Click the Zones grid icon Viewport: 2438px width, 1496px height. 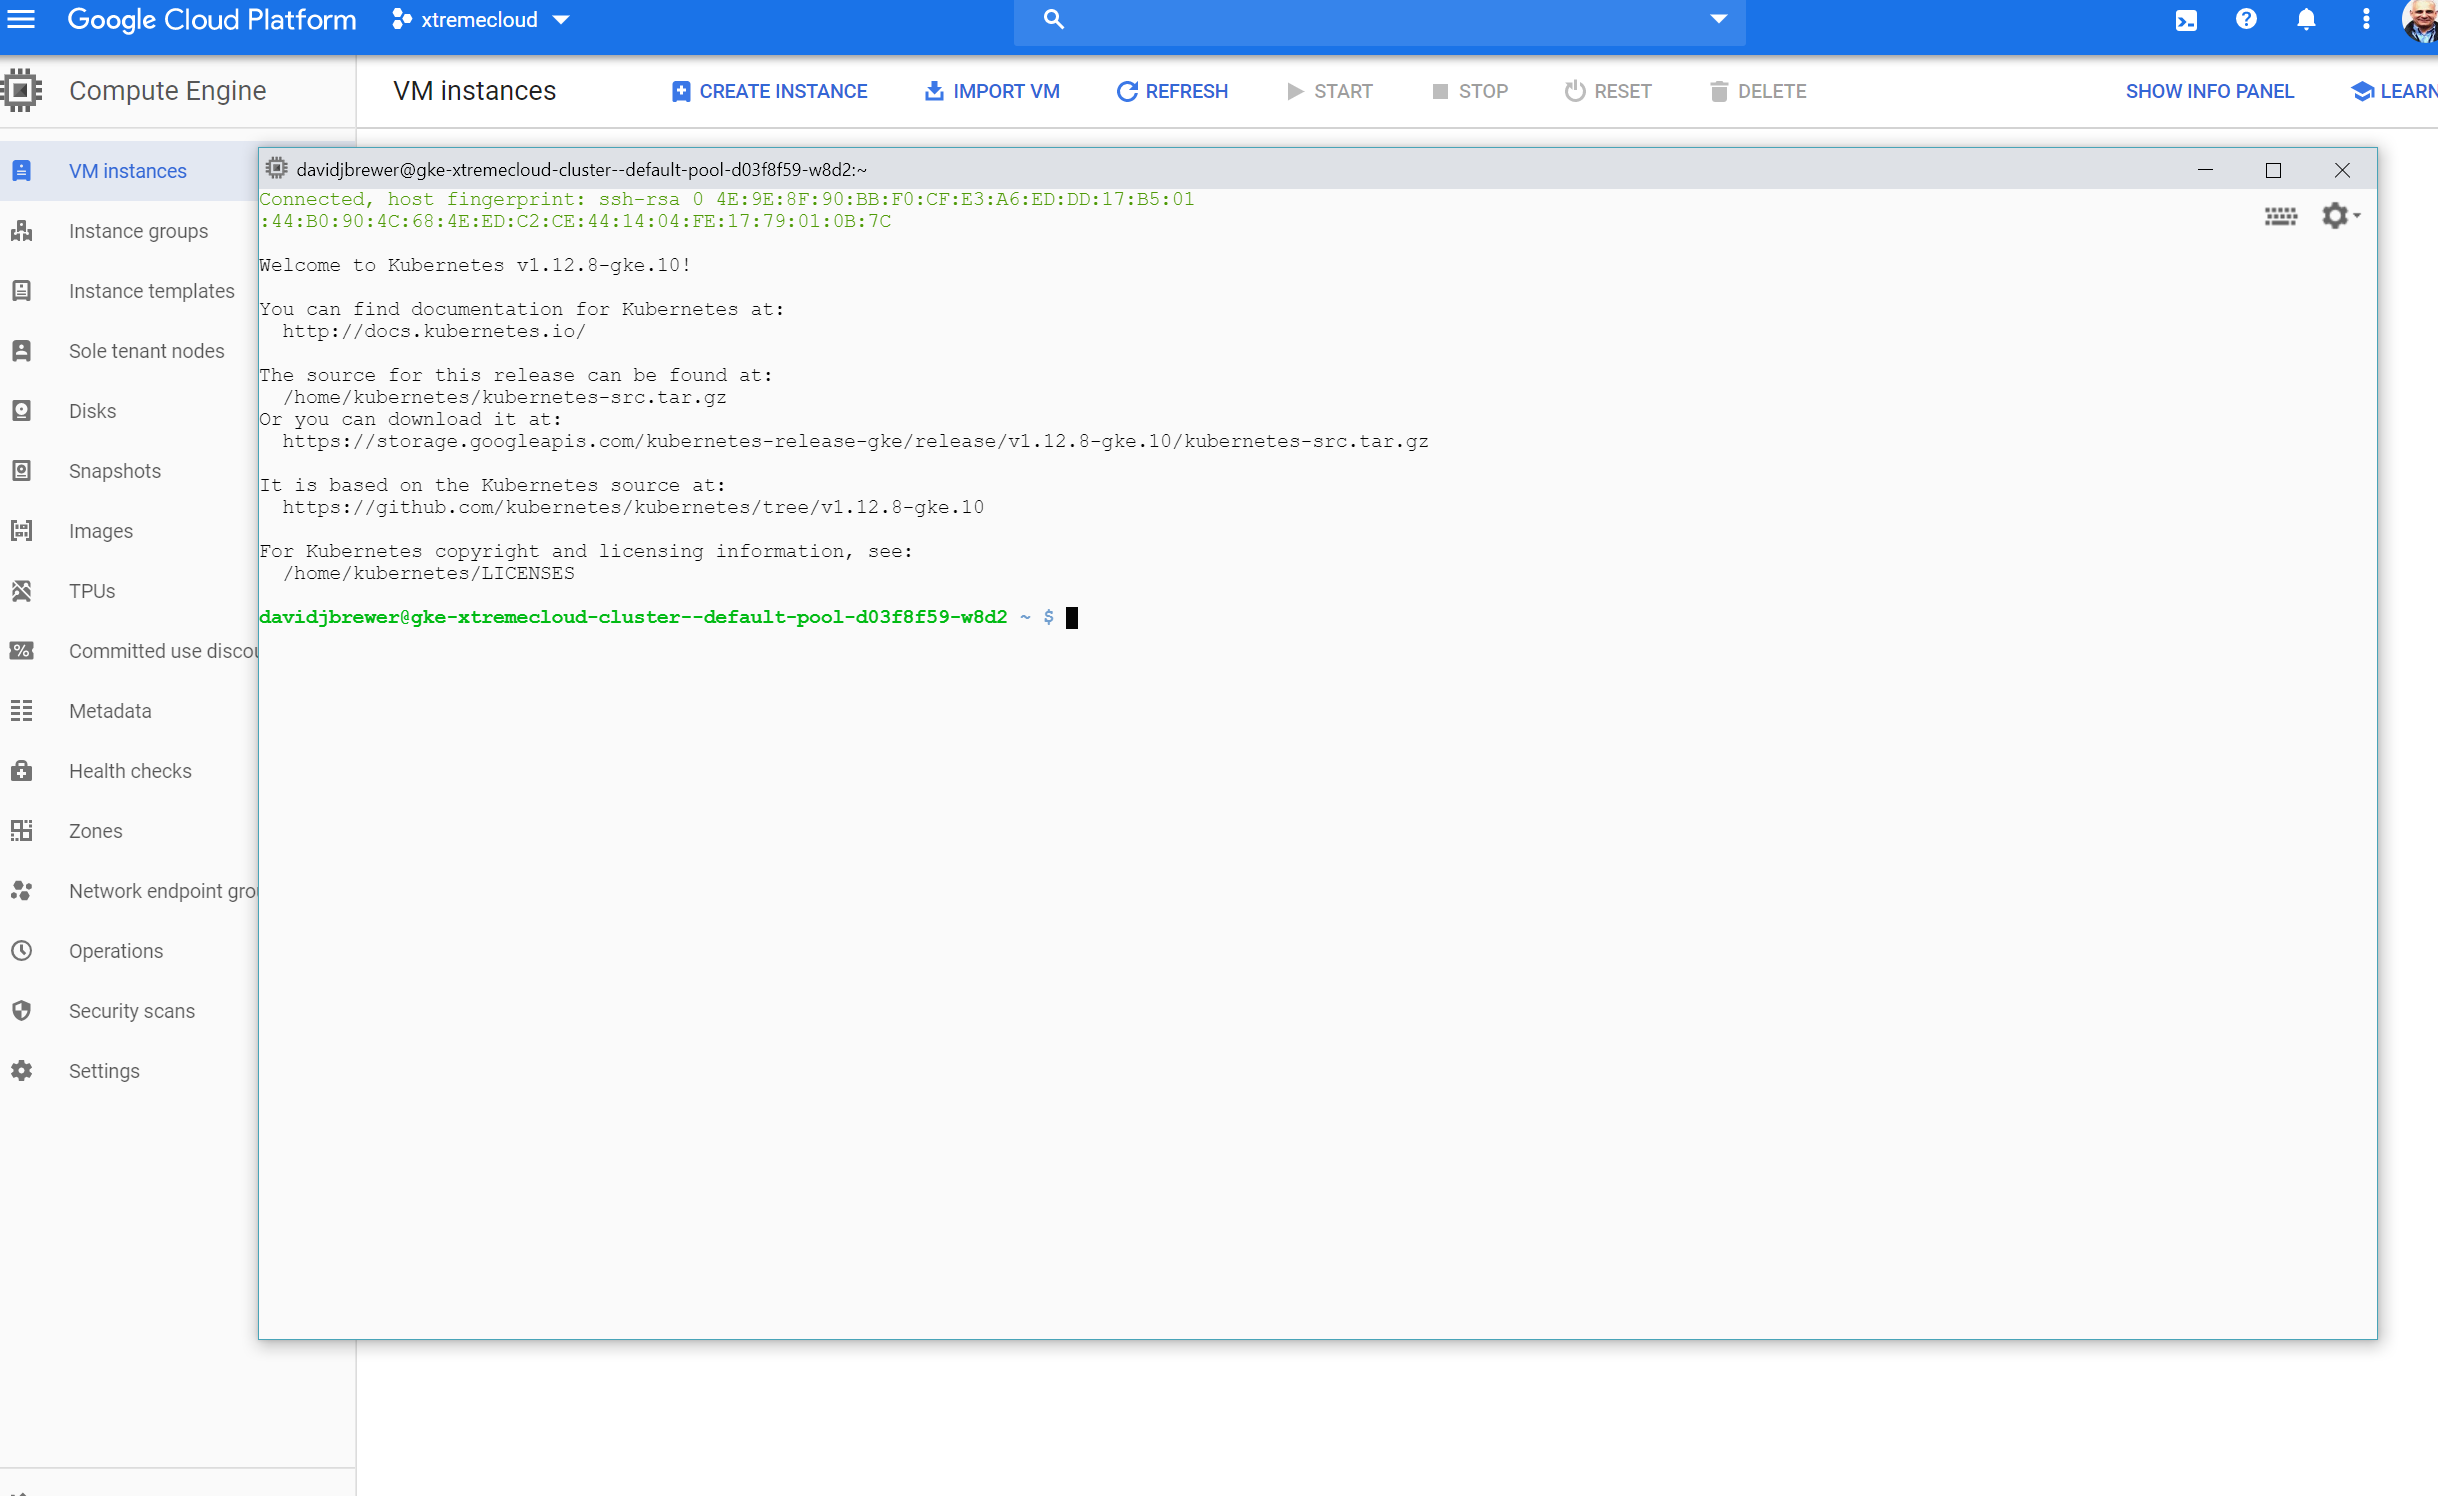(21, 831)
